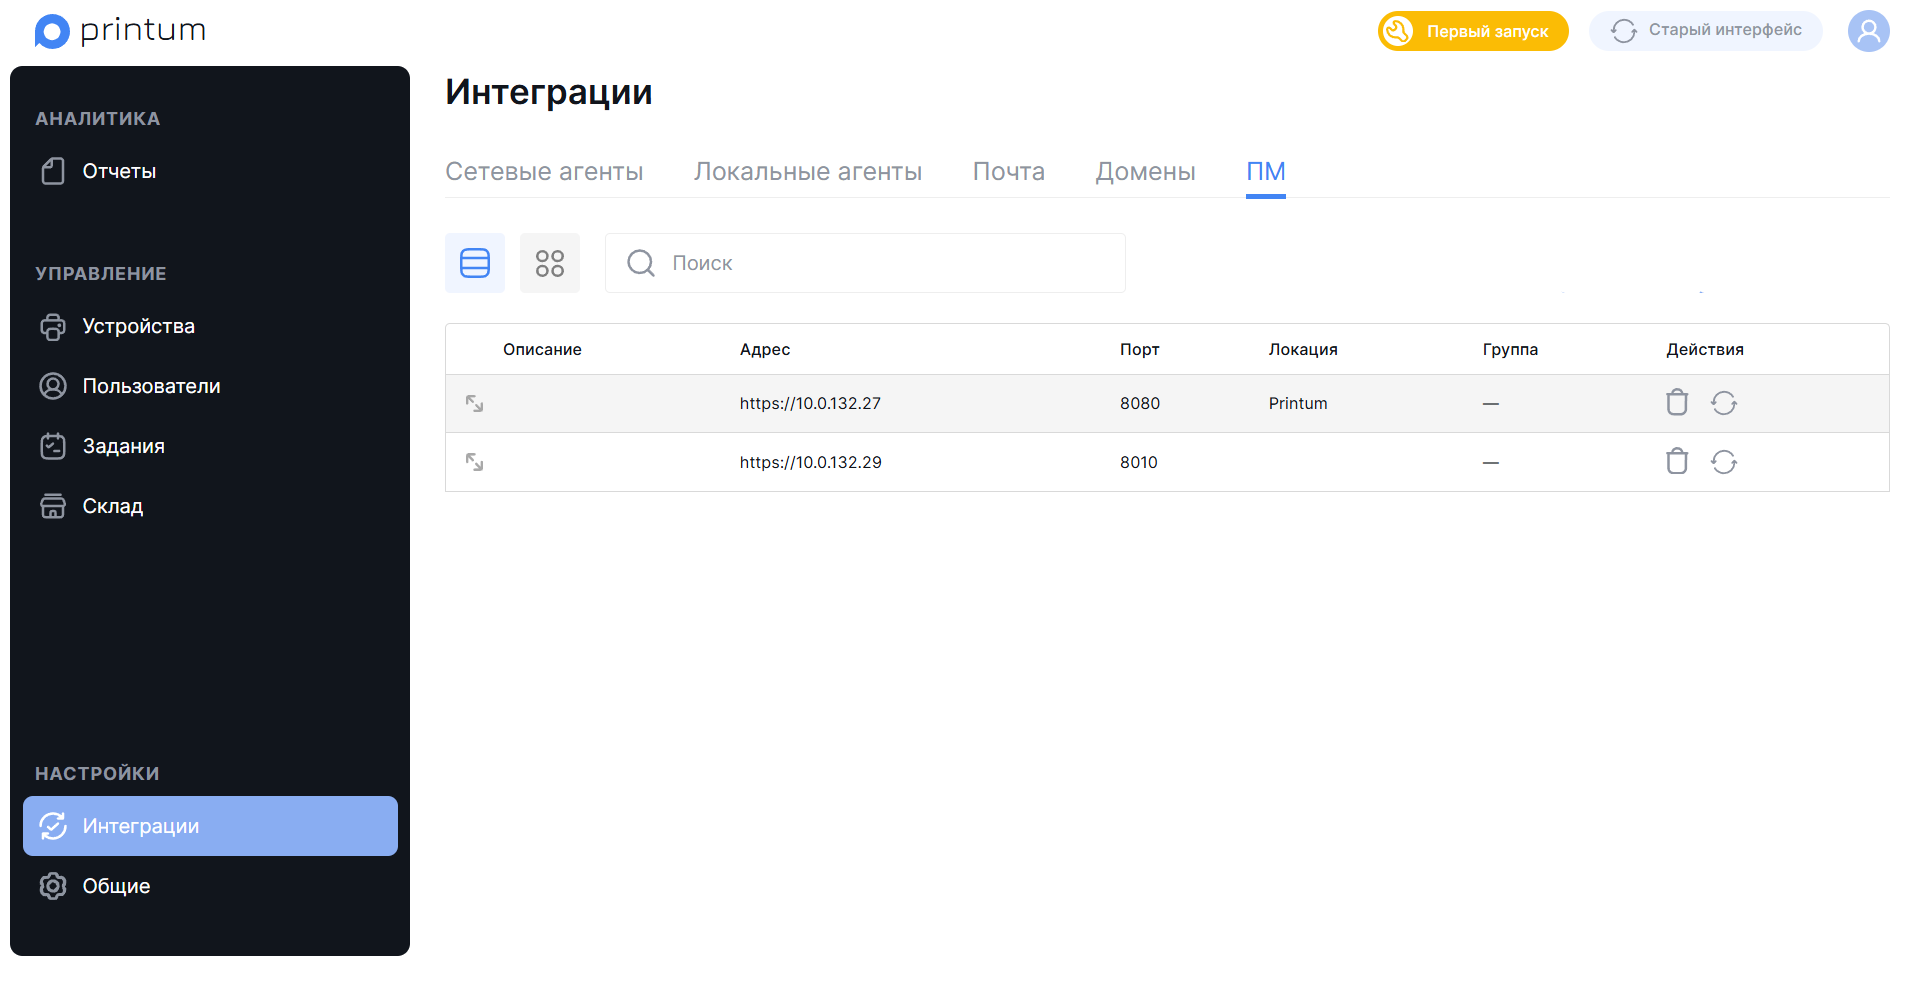This screenshot has width=1918, height=982.
Task: Expand the 10.0.132.27 row
Action: [x=475, y=403]
